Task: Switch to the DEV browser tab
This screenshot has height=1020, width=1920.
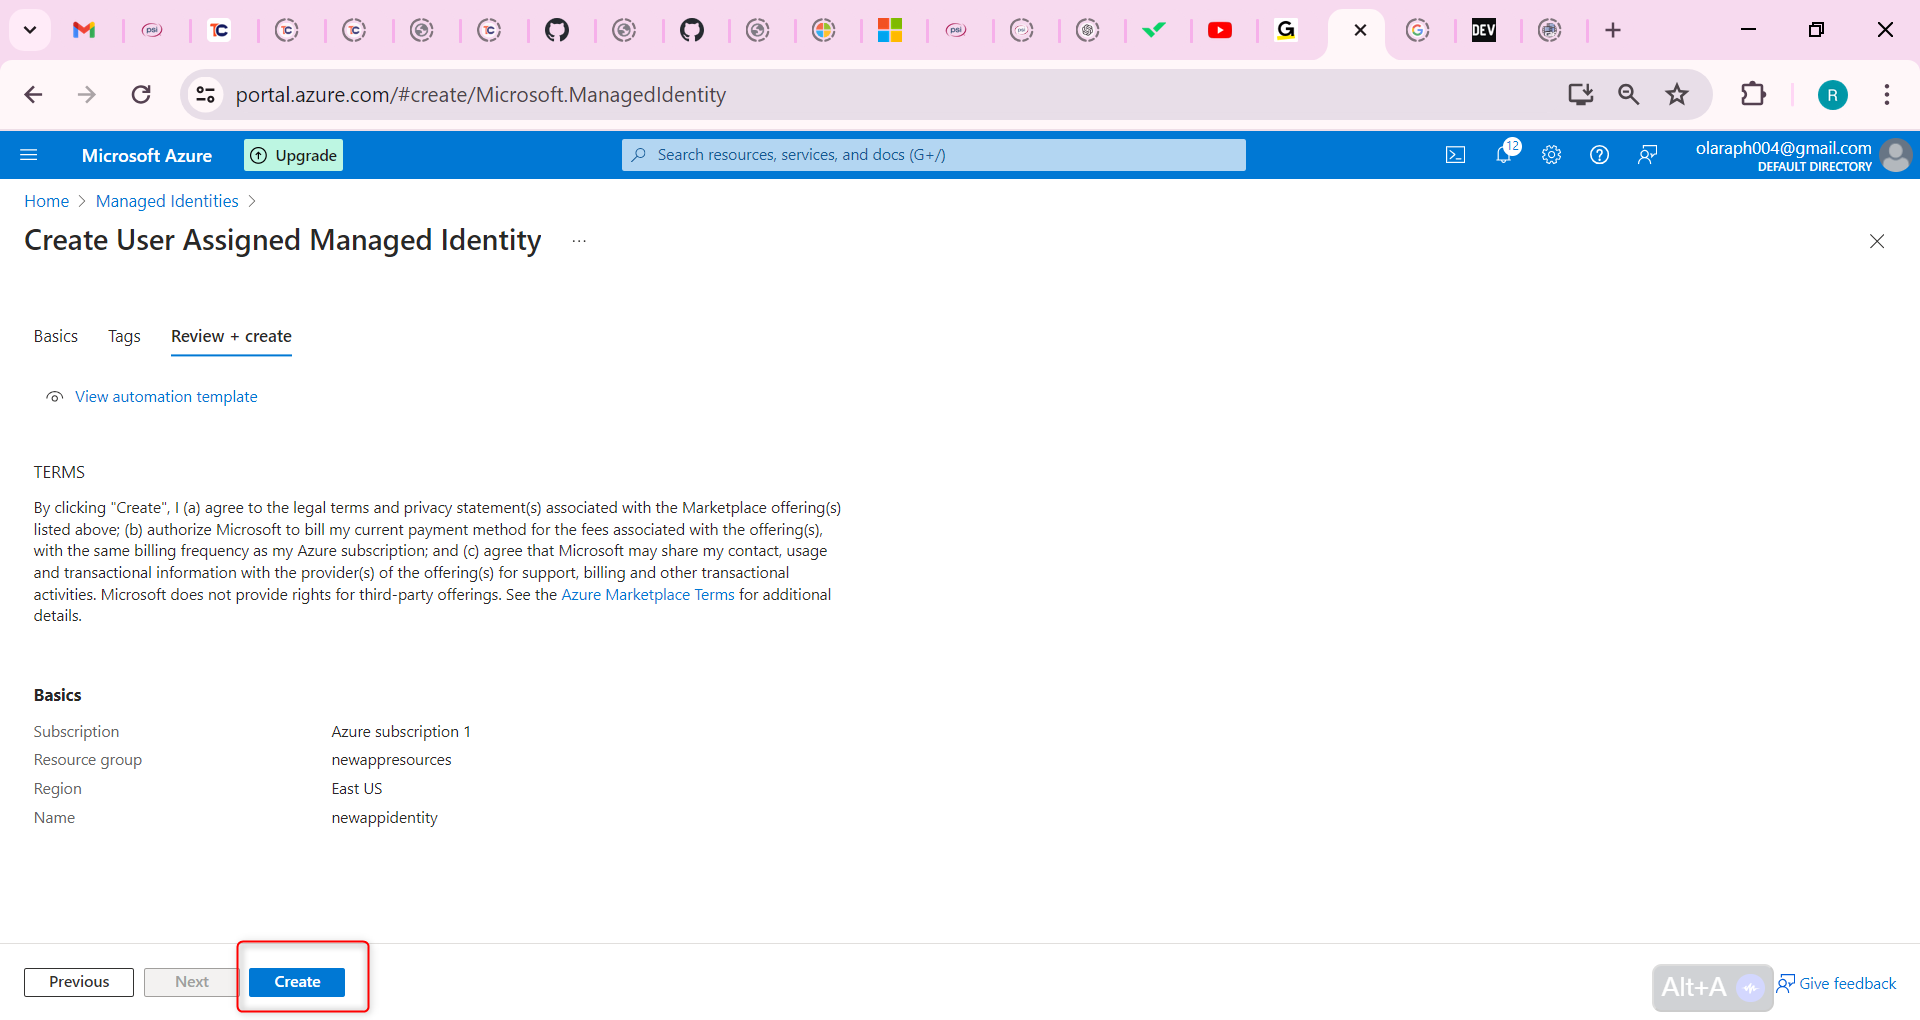Action: [x=1484, y=30]
